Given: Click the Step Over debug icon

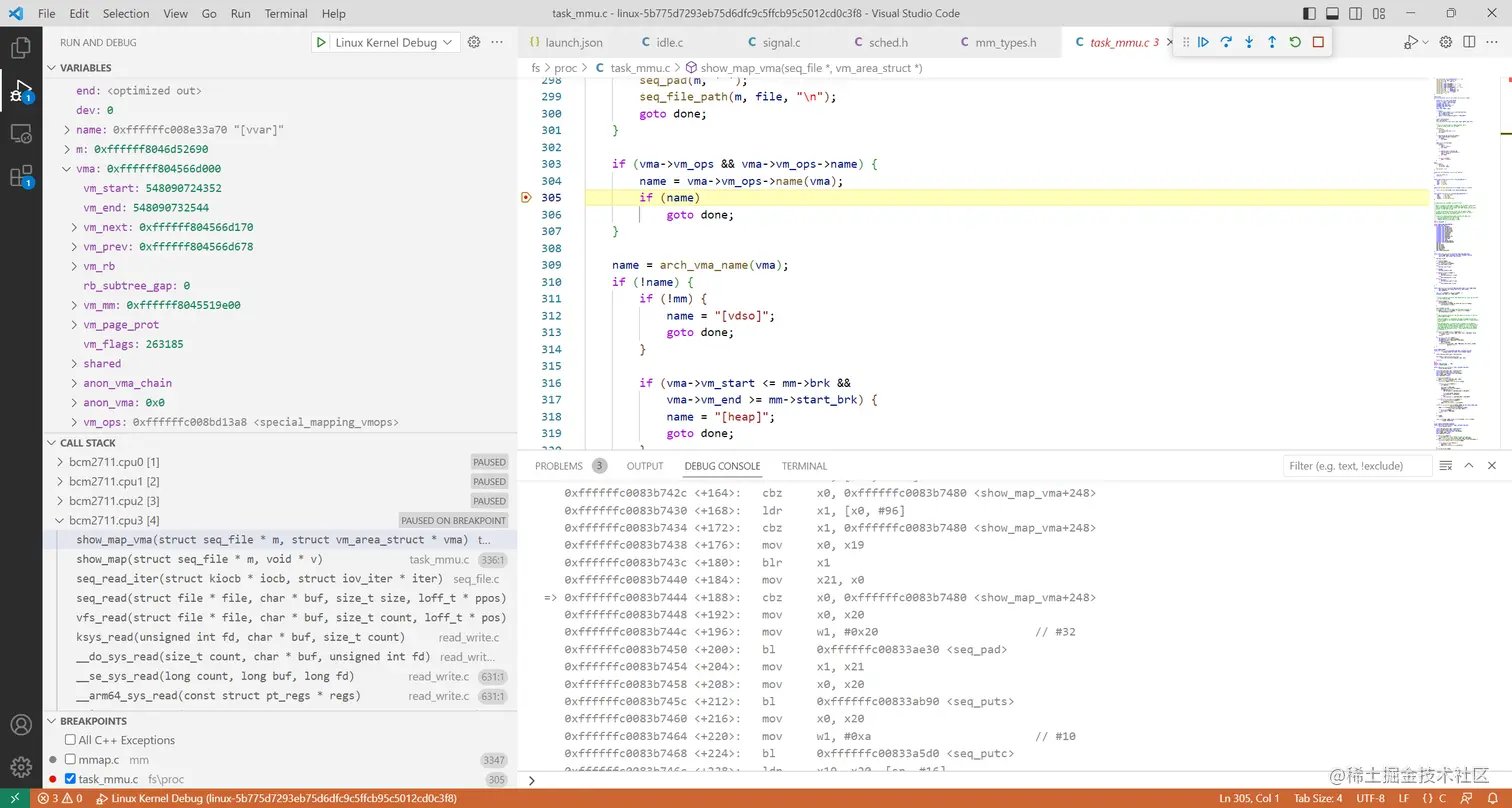Looking at the screenshot, I should click(x=1226, y=42).
